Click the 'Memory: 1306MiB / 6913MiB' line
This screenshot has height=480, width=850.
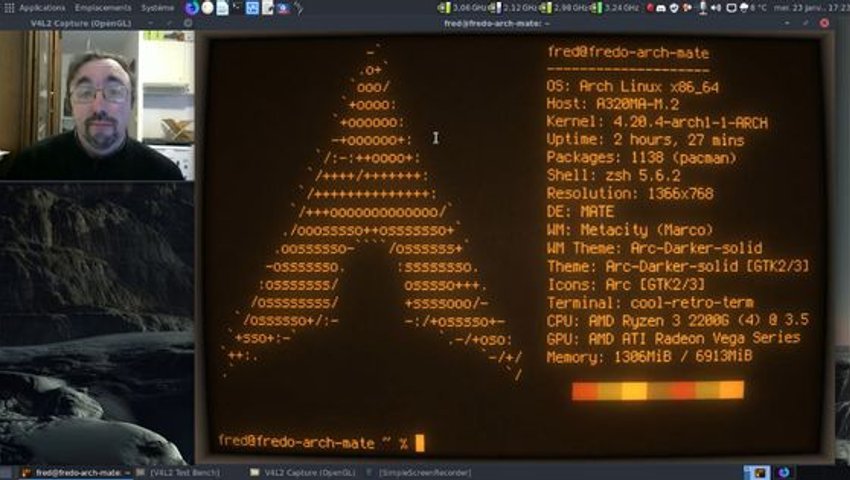coord(649,357)
